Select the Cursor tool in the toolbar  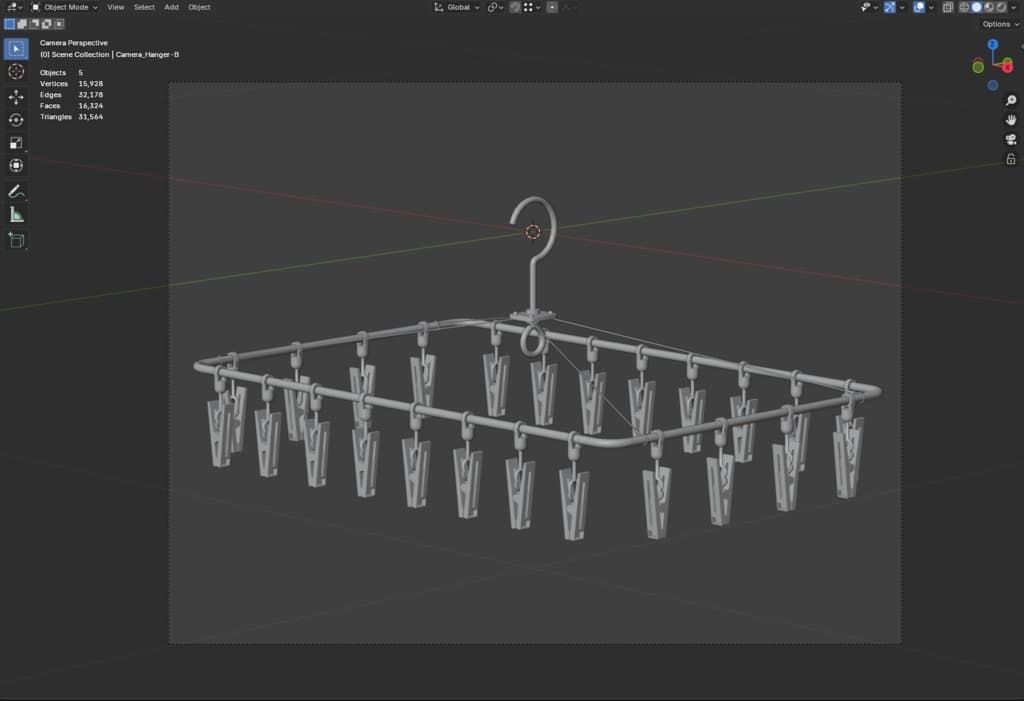pyautogui.click(x=16, y=72)
